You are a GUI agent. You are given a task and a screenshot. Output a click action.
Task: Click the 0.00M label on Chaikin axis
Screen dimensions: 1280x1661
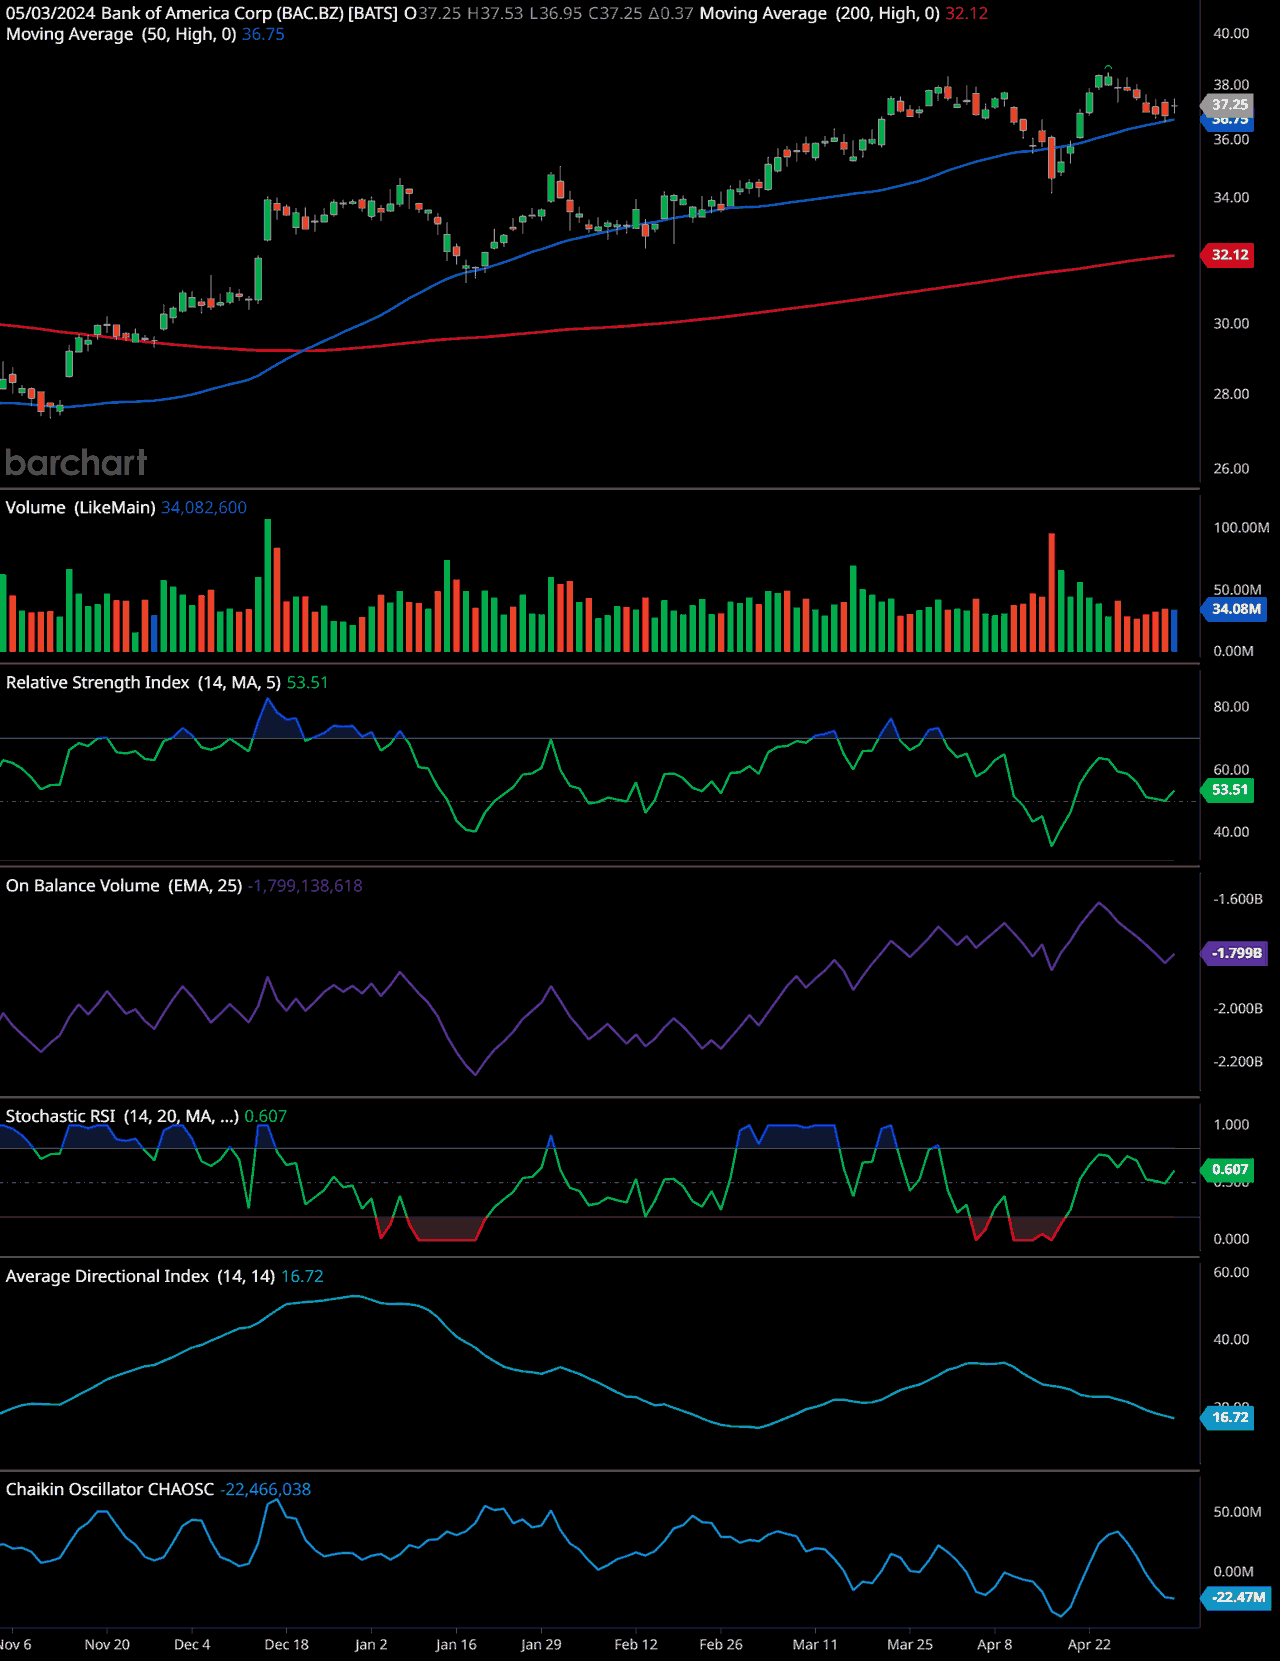click(1233, 1572)
